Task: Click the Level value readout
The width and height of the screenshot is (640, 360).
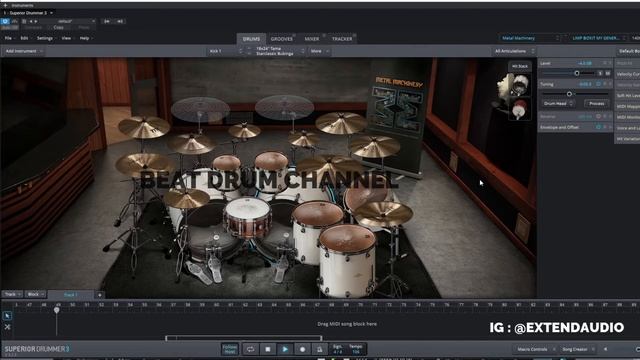Action: [x=584, y=63]
